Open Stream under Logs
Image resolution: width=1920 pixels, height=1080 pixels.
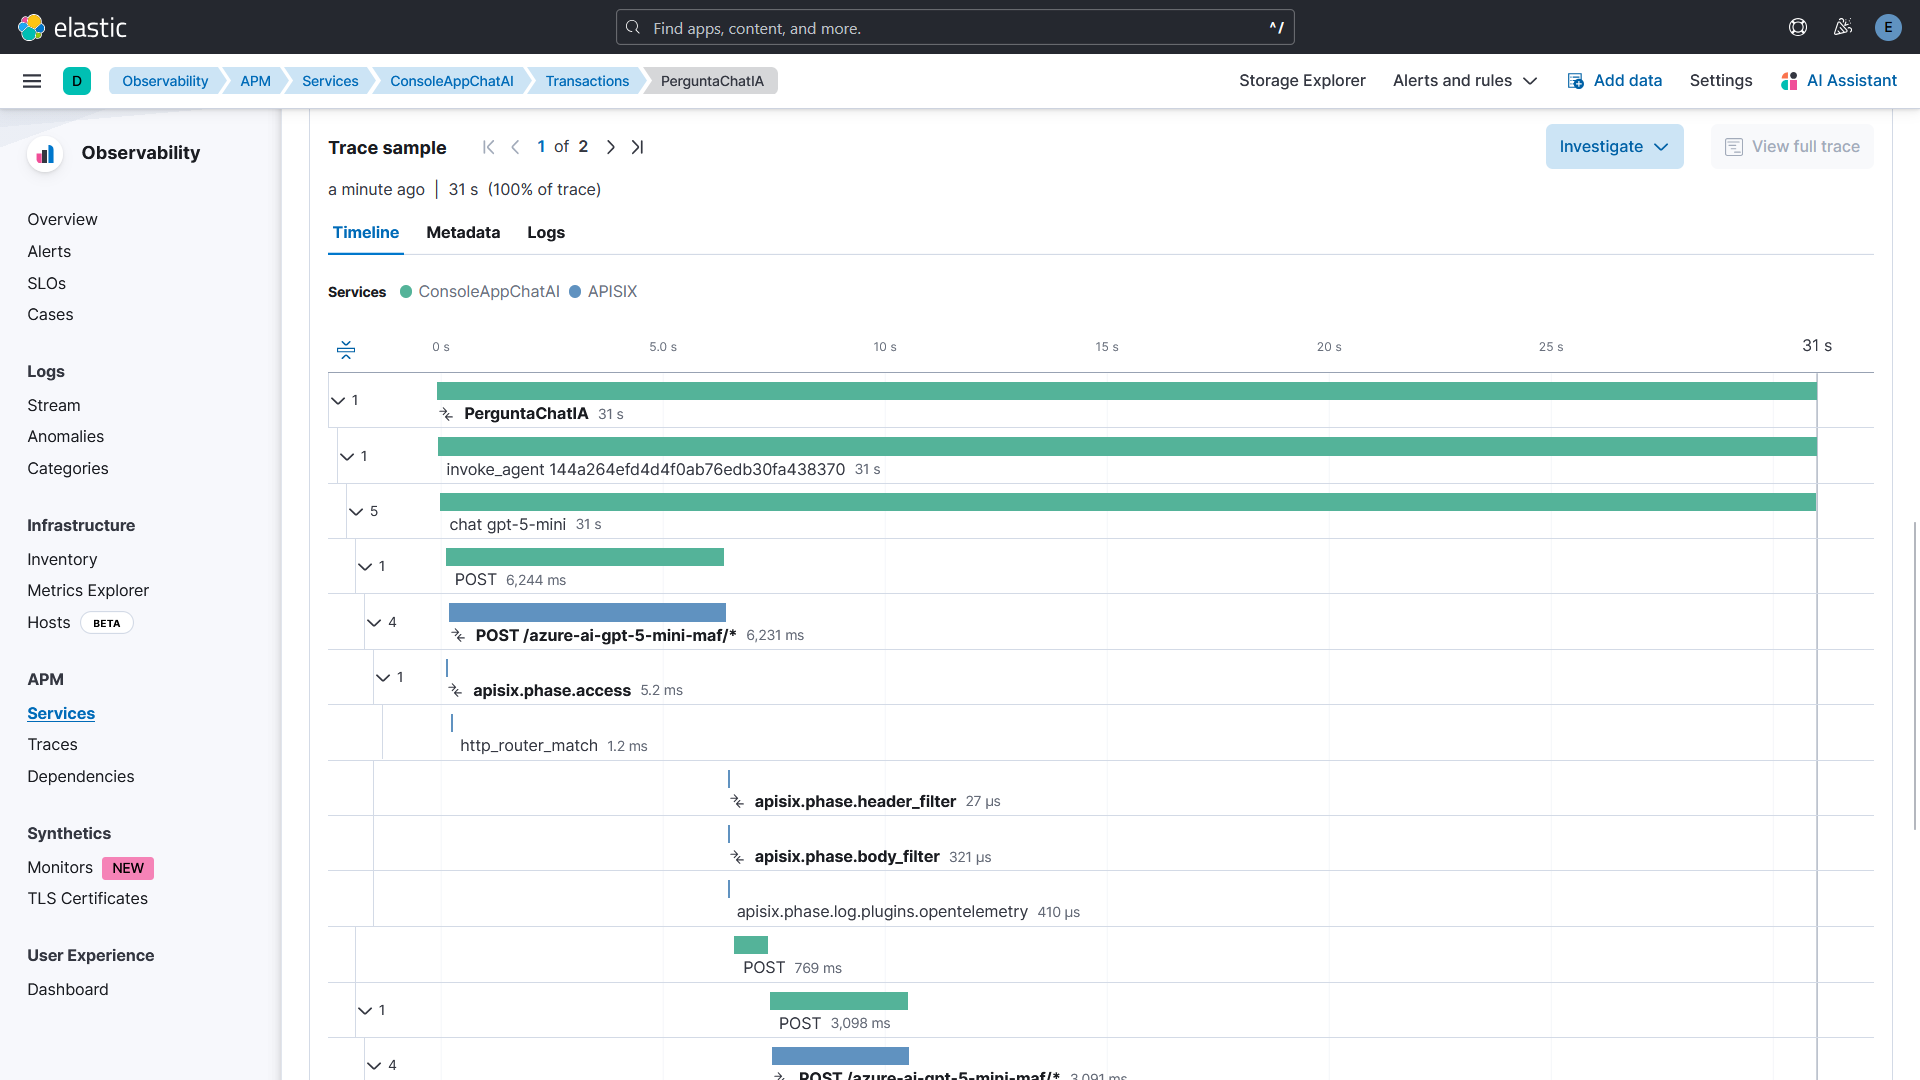click(54, 405)
